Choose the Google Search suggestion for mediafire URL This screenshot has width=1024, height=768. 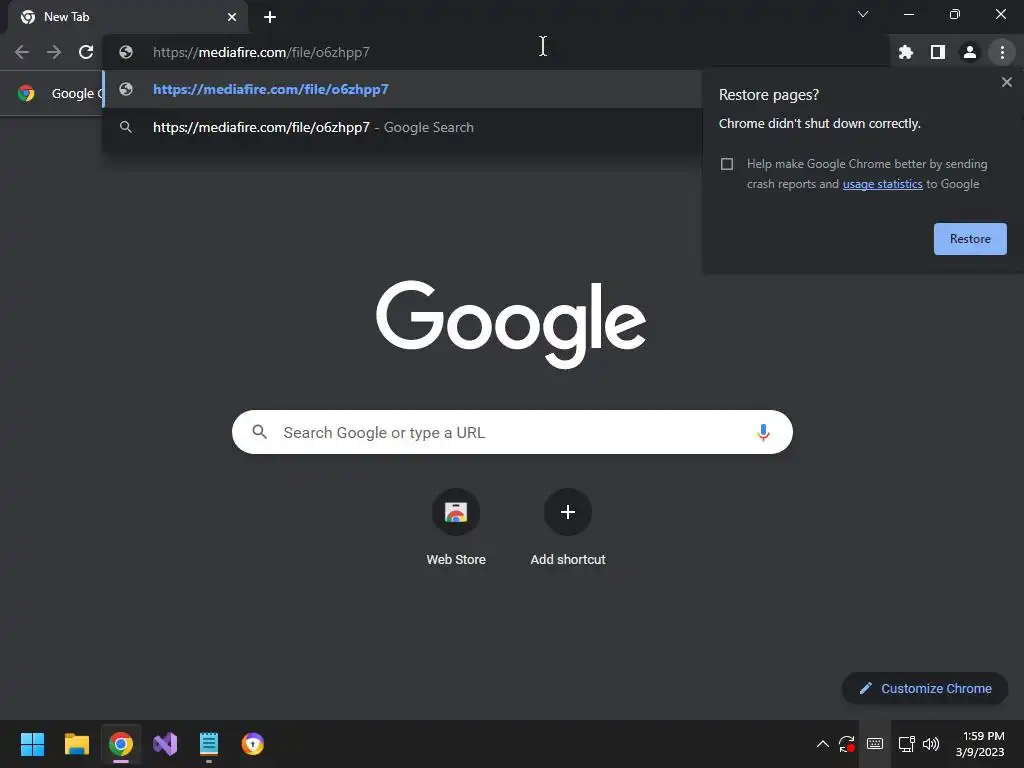click(402, 127)
